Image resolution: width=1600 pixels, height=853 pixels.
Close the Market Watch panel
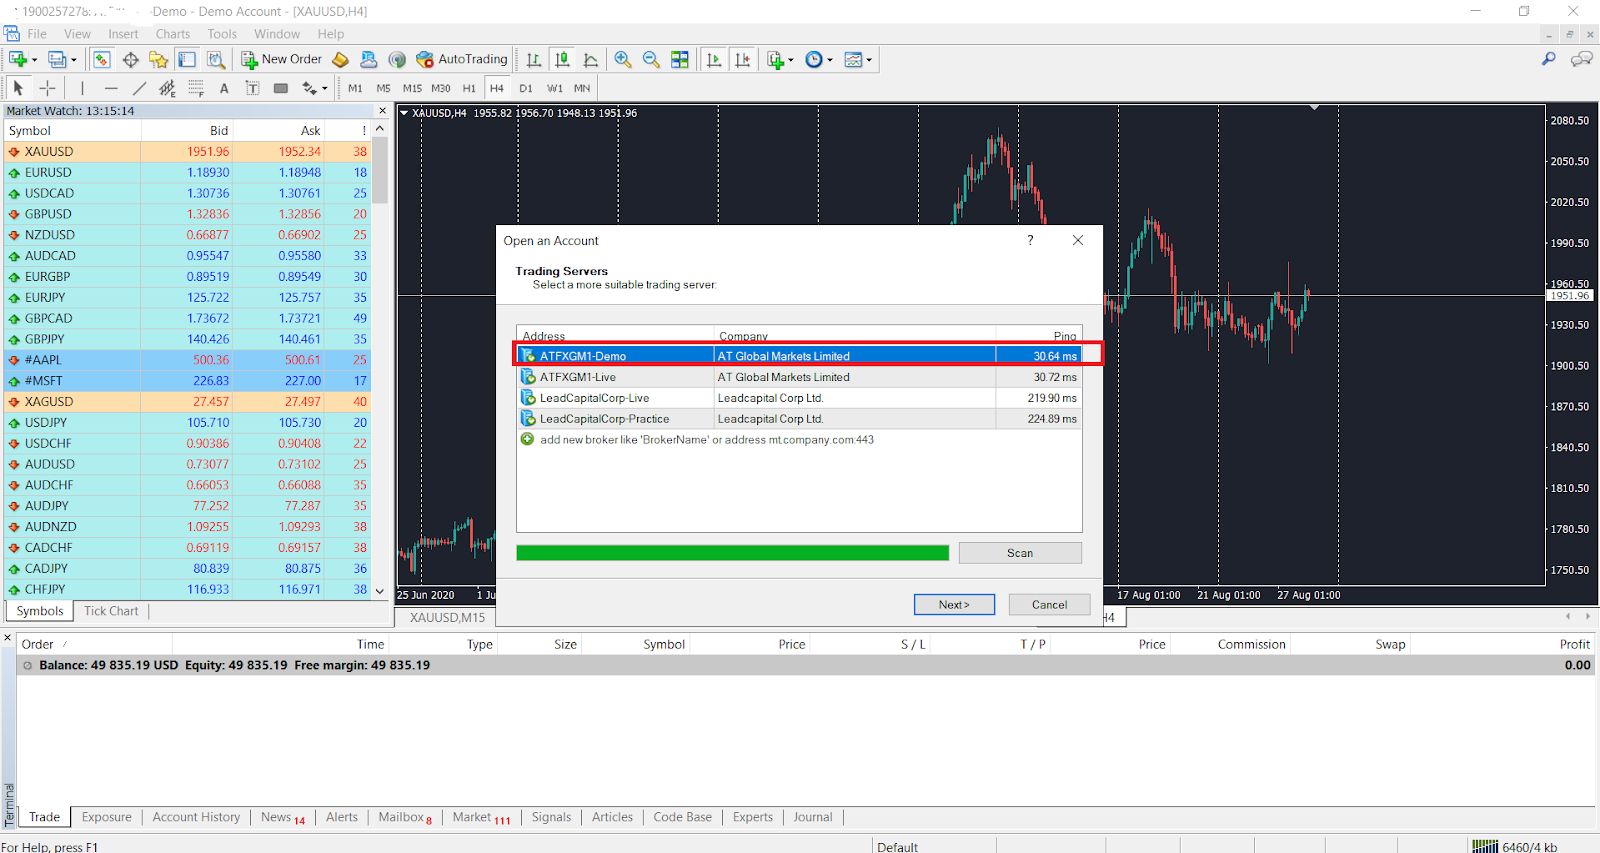[382, 111]
